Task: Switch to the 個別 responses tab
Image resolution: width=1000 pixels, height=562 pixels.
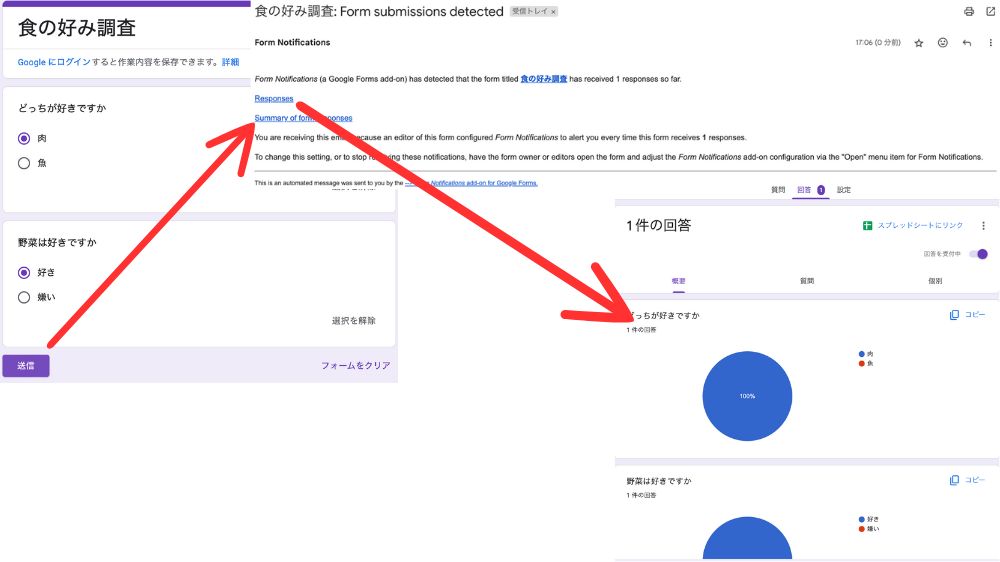Action: [934, 281]
